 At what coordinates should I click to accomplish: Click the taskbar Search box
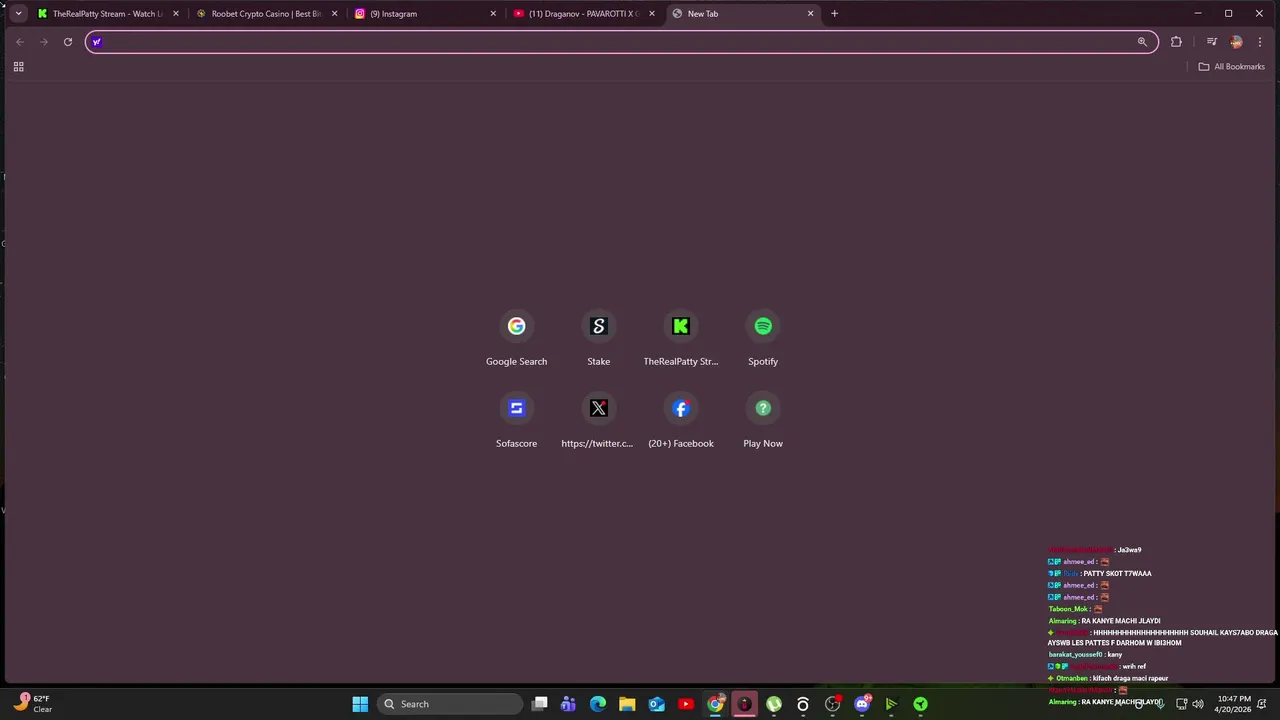(x=449, y=704)
